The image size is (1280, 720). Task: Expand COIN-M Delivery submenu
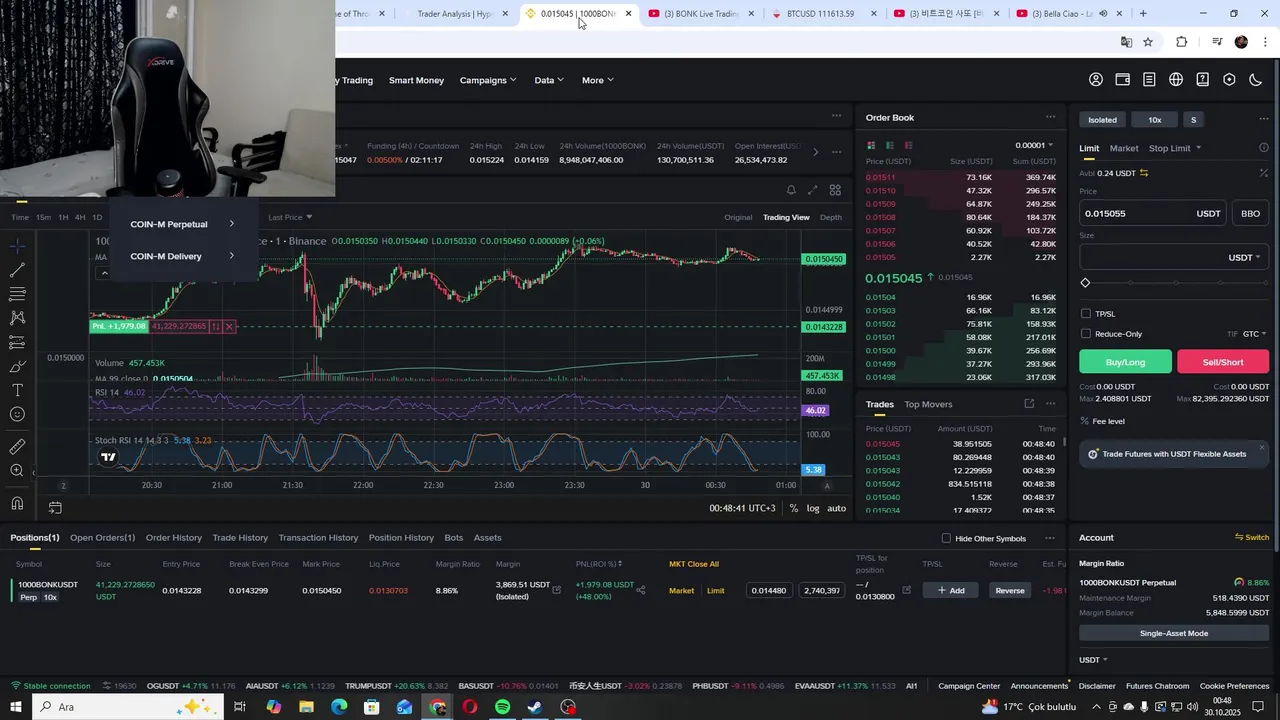click(182, 256)
